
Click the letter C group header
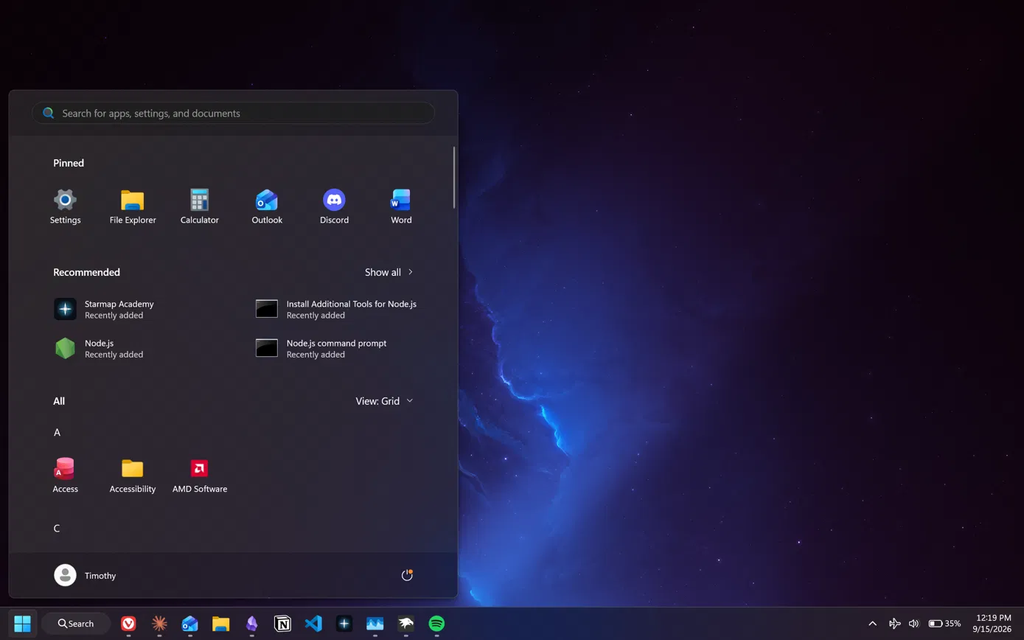(57, 528)
